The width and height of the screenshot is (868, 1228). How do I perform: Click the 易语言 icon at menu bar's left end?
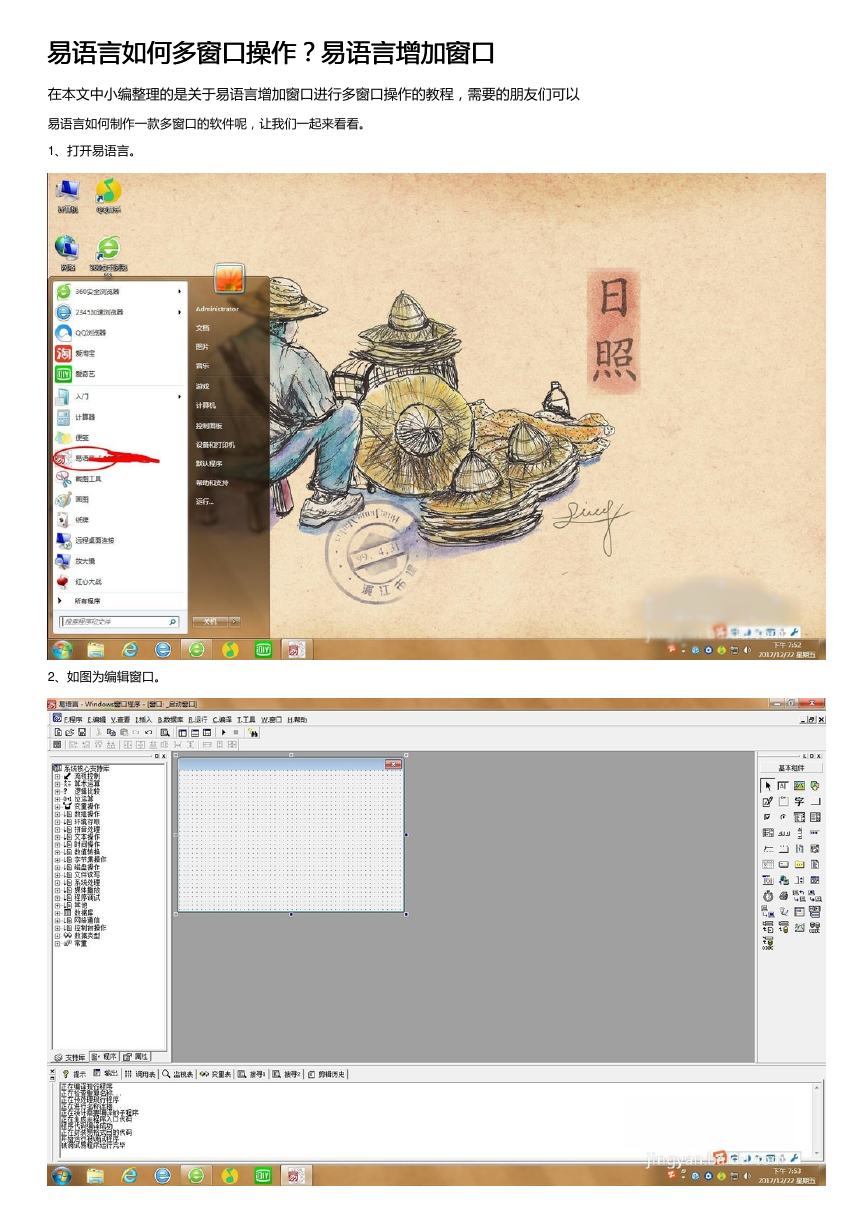point(57,719)
